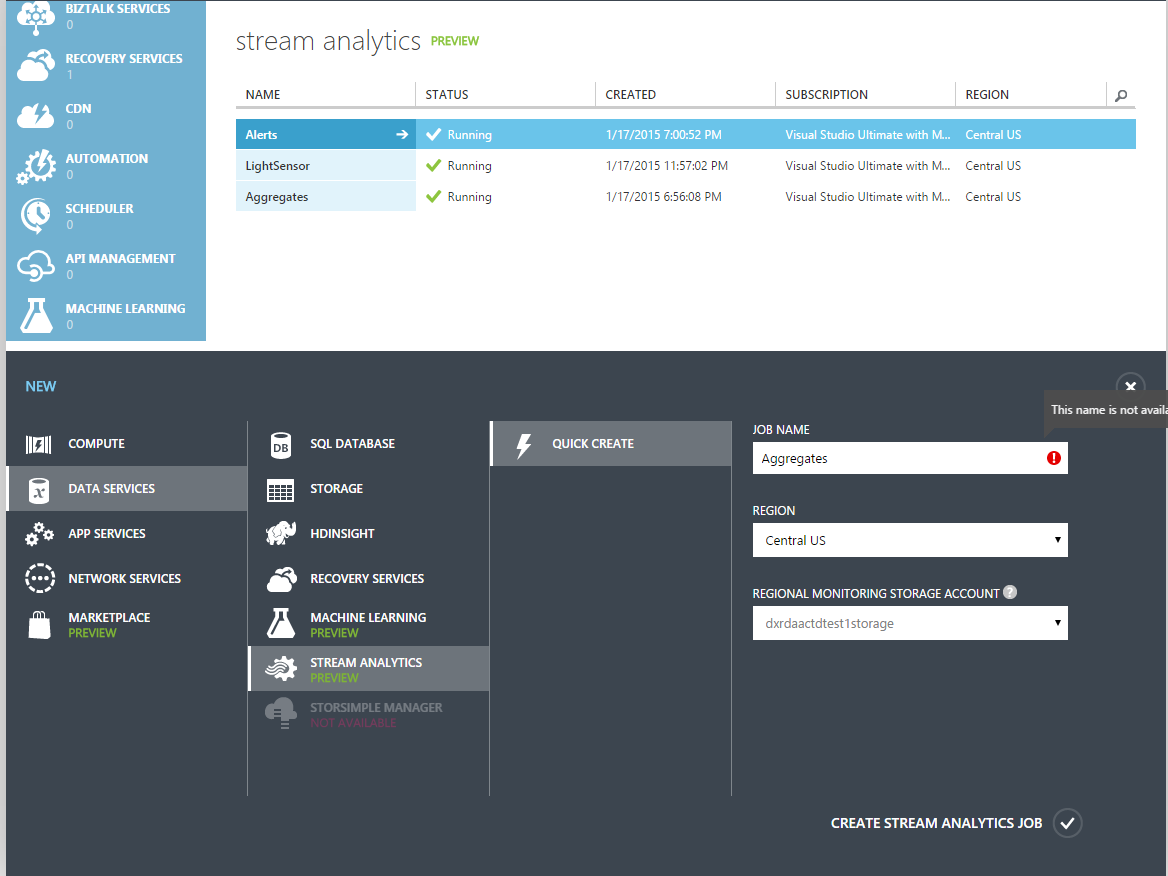Select Data Services menu item

tap(127, 489)
